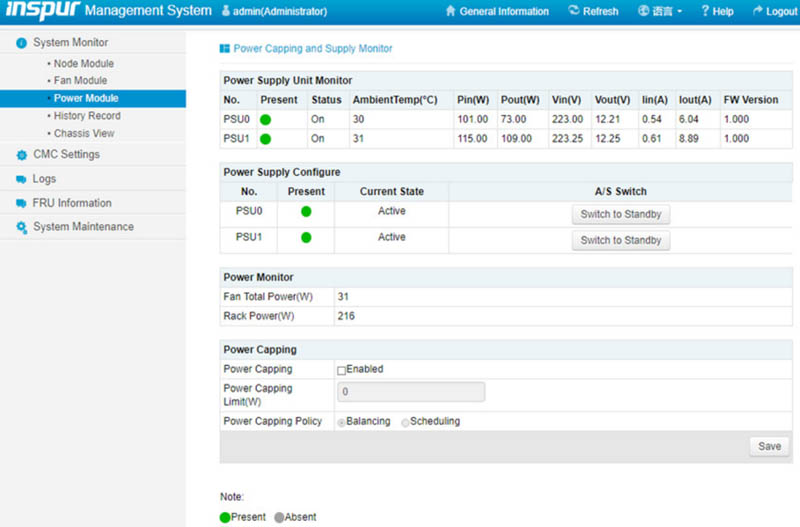
Task: Open the Fan Module page
Action: [80, 81]
